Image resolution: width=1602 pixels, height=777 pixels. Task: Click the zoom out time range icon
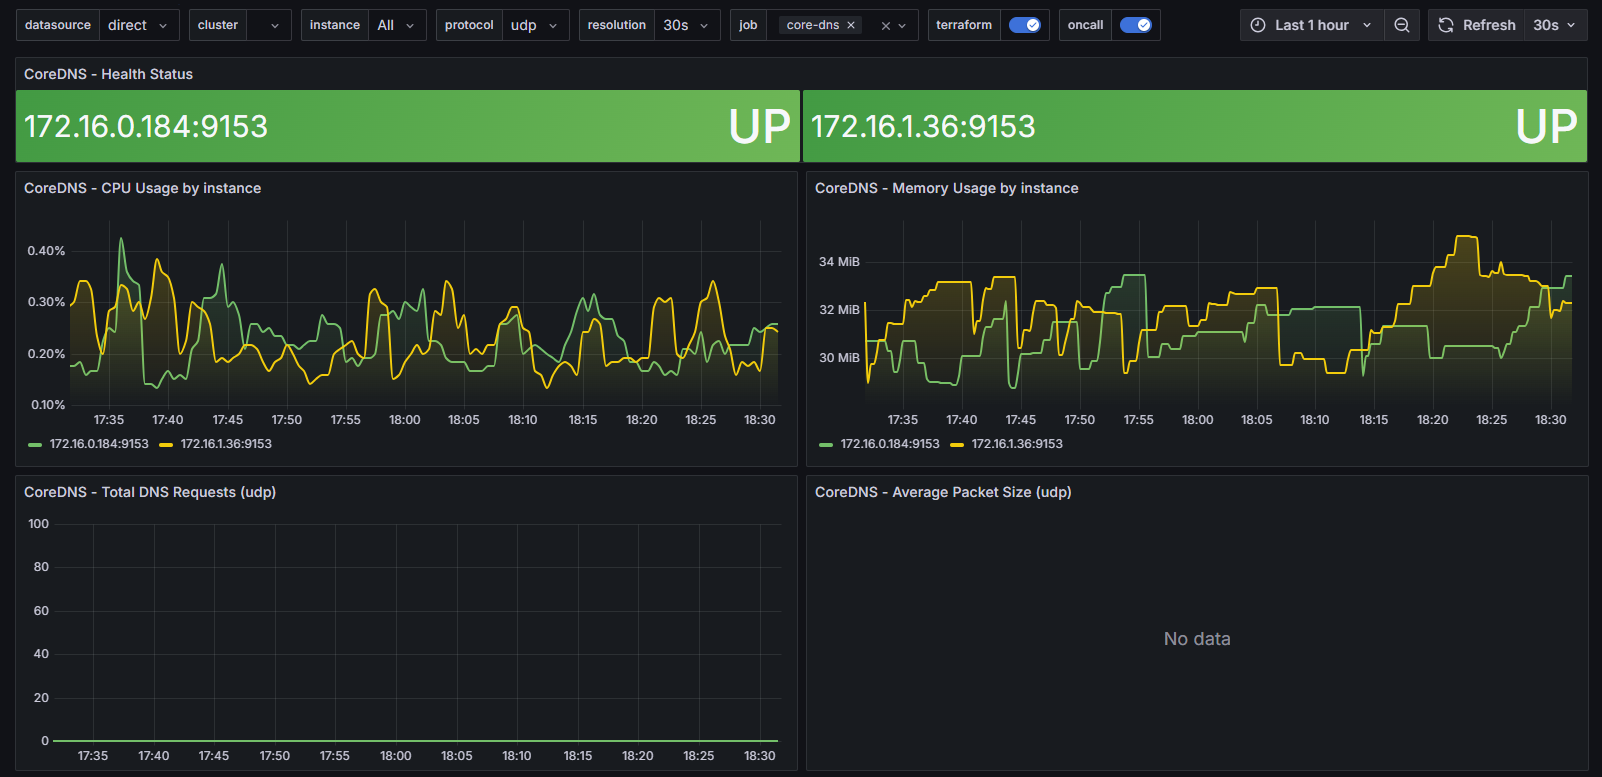tap(1402, 25)
